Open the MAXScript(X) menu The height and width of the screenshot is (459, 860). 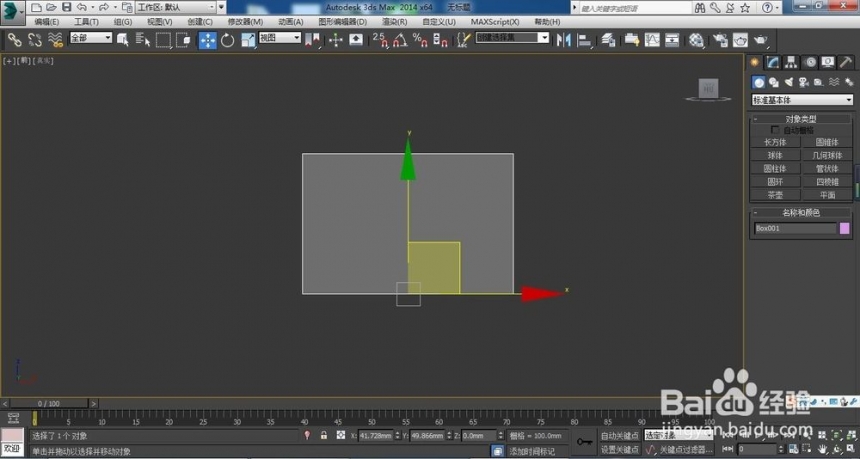[x=495, y=22]
